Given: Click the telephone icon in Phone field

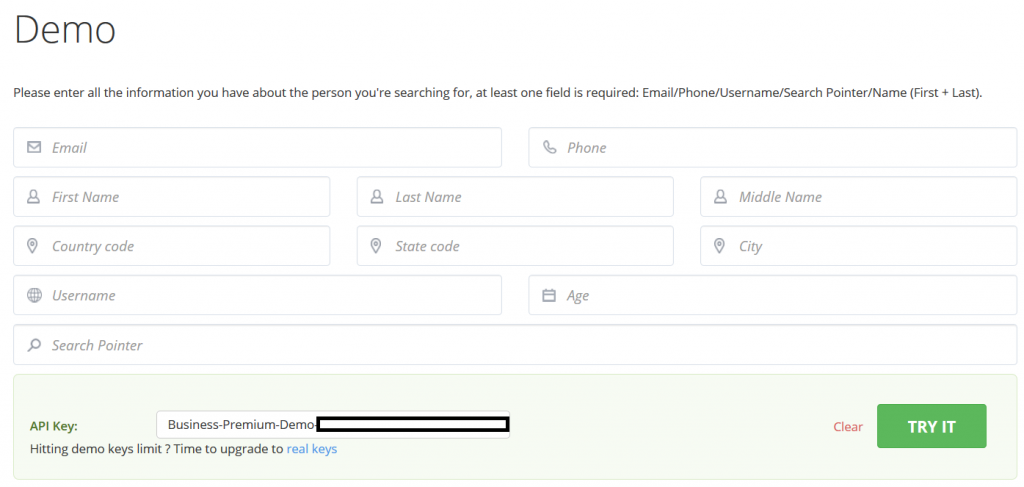Looking at the screenshot, I should 549,148.
